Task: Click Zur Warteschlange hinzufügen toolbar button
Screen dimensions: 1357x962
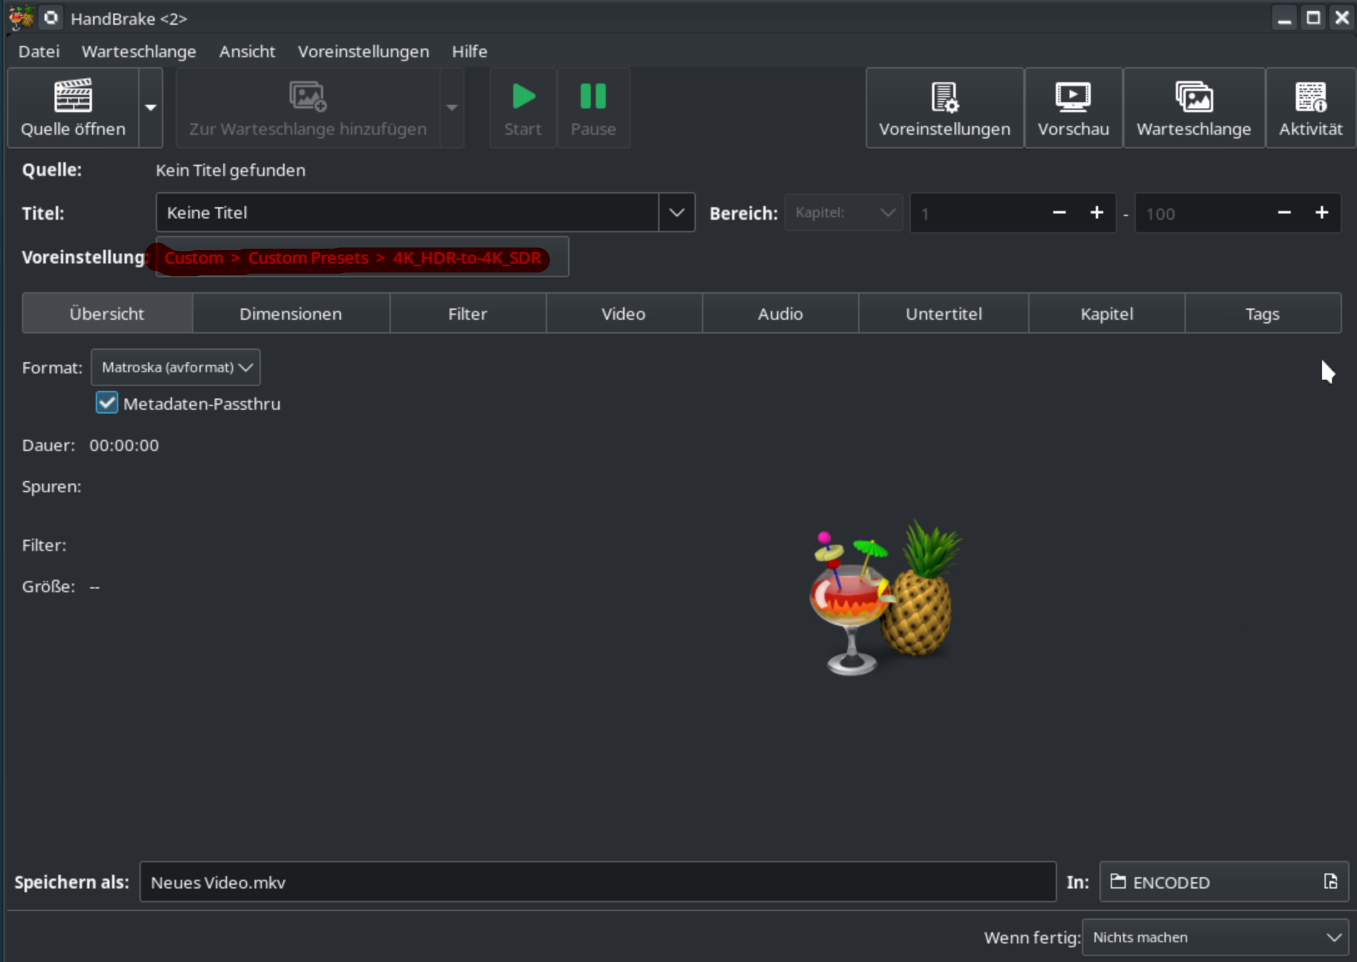Action: 308,108
